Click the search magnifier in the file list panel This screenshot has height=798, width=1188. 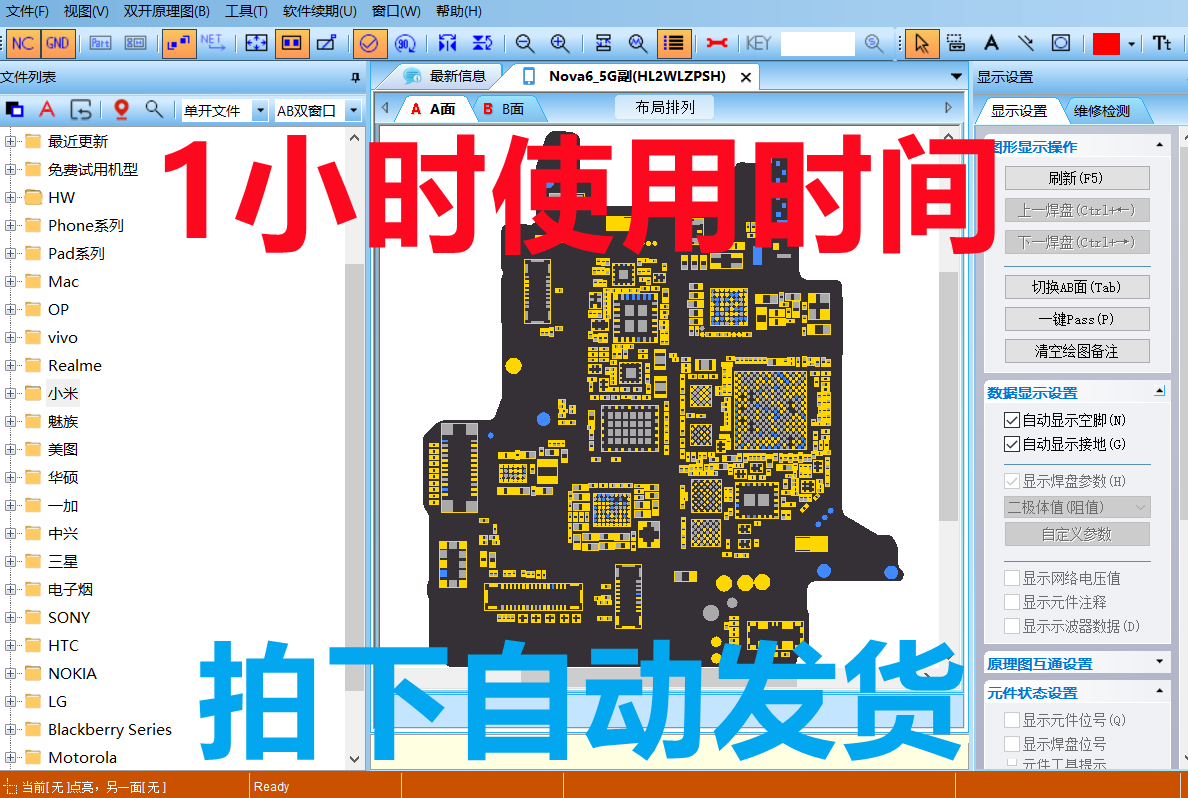152,111
